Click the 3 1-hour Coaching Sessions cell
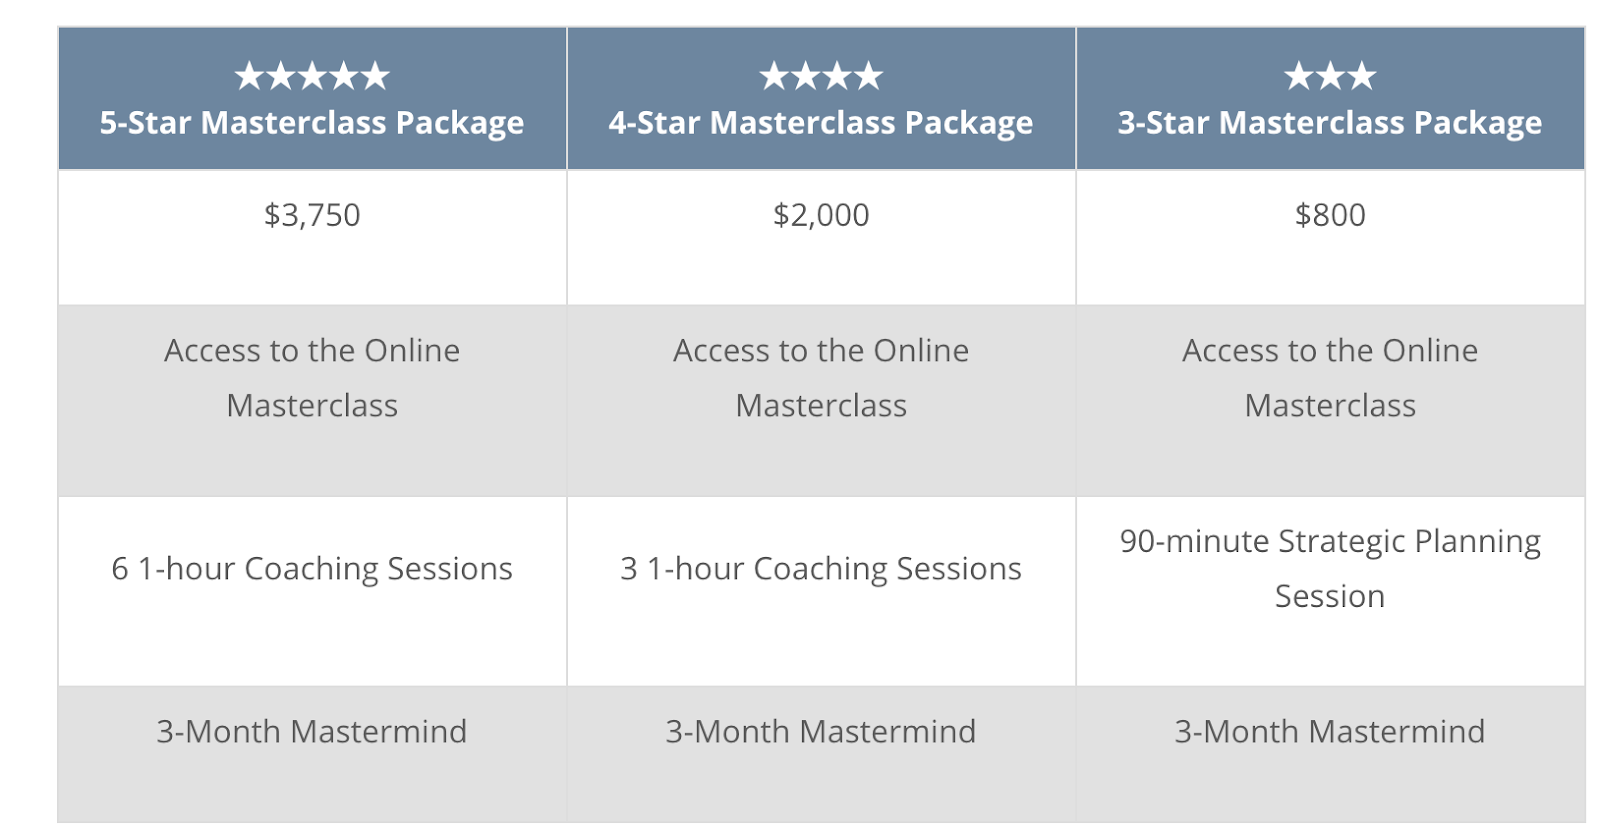 point(821,591)
